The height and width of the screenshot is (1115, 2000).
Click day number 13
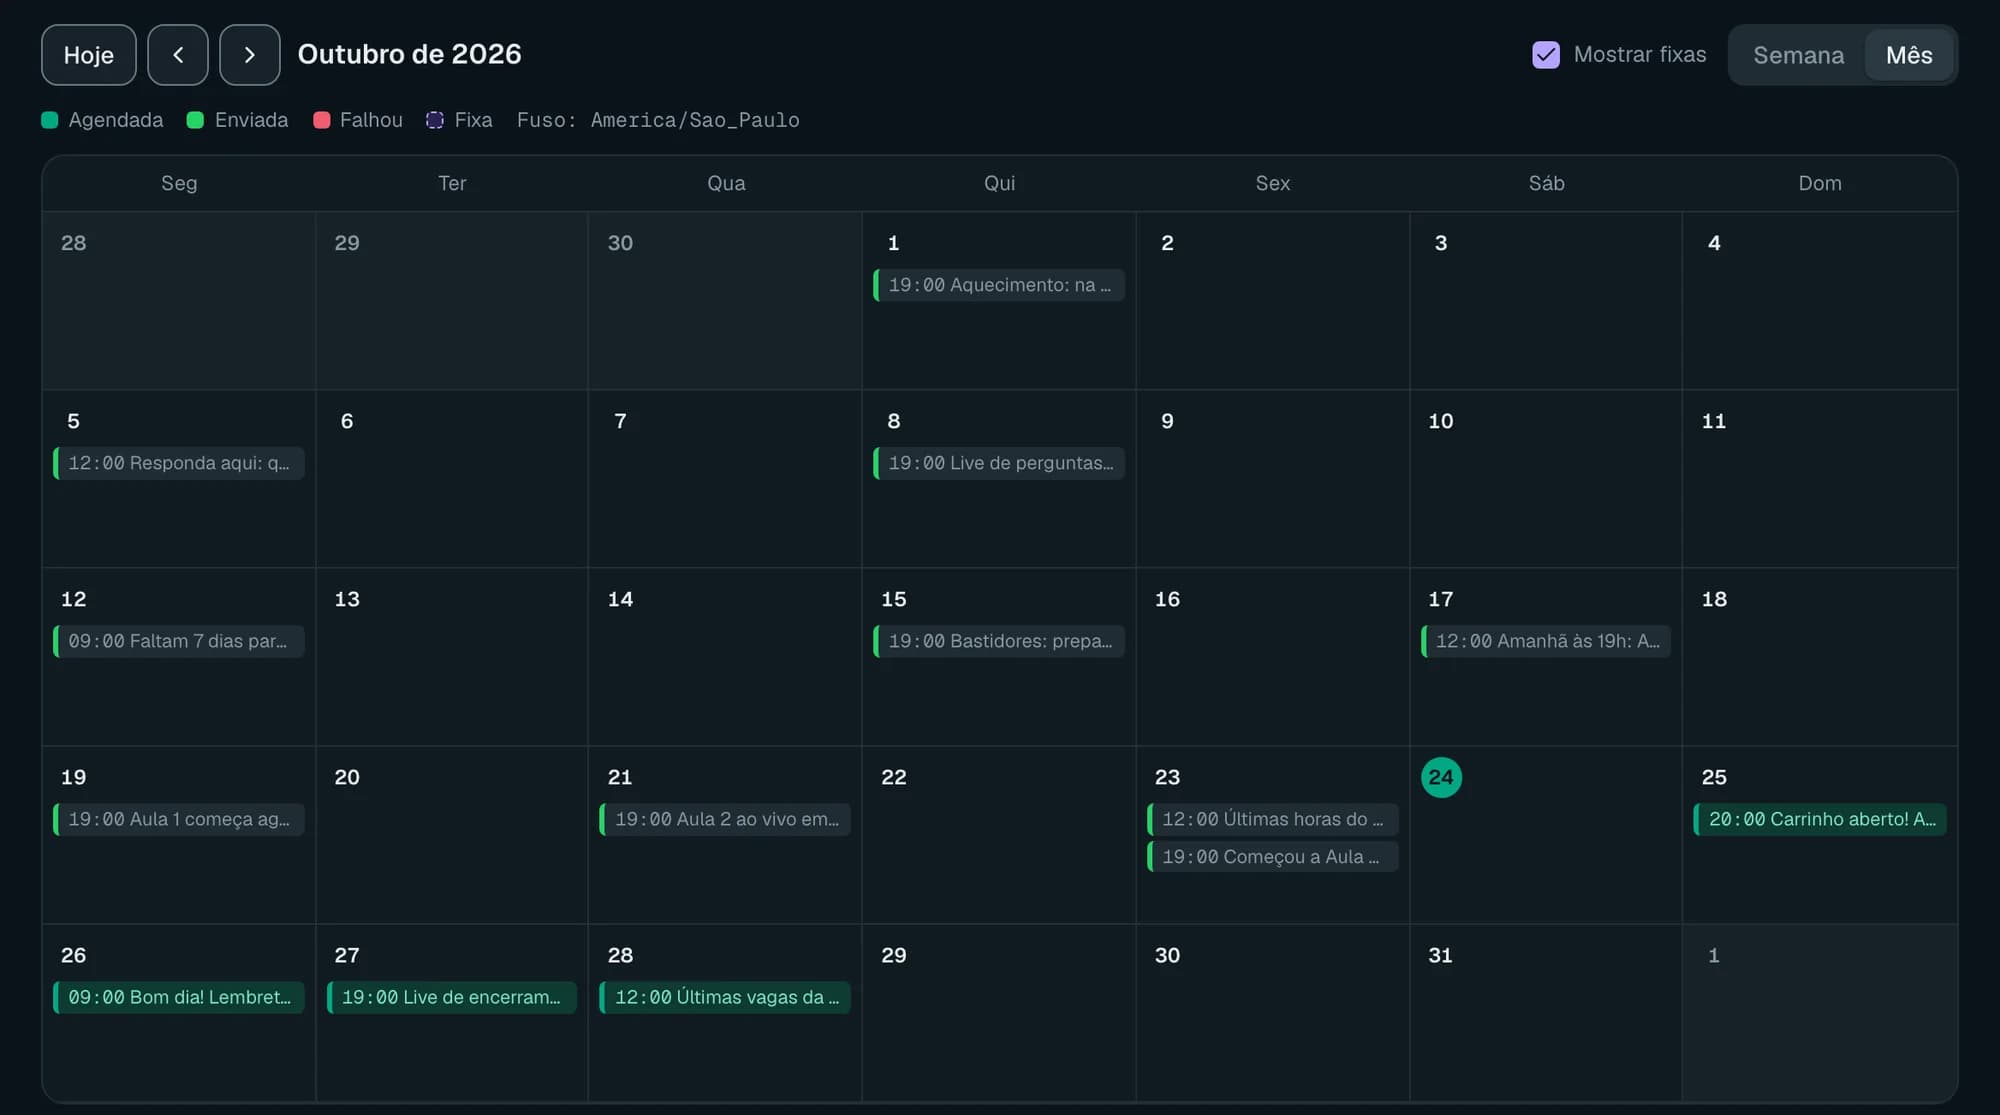point(347,599)
